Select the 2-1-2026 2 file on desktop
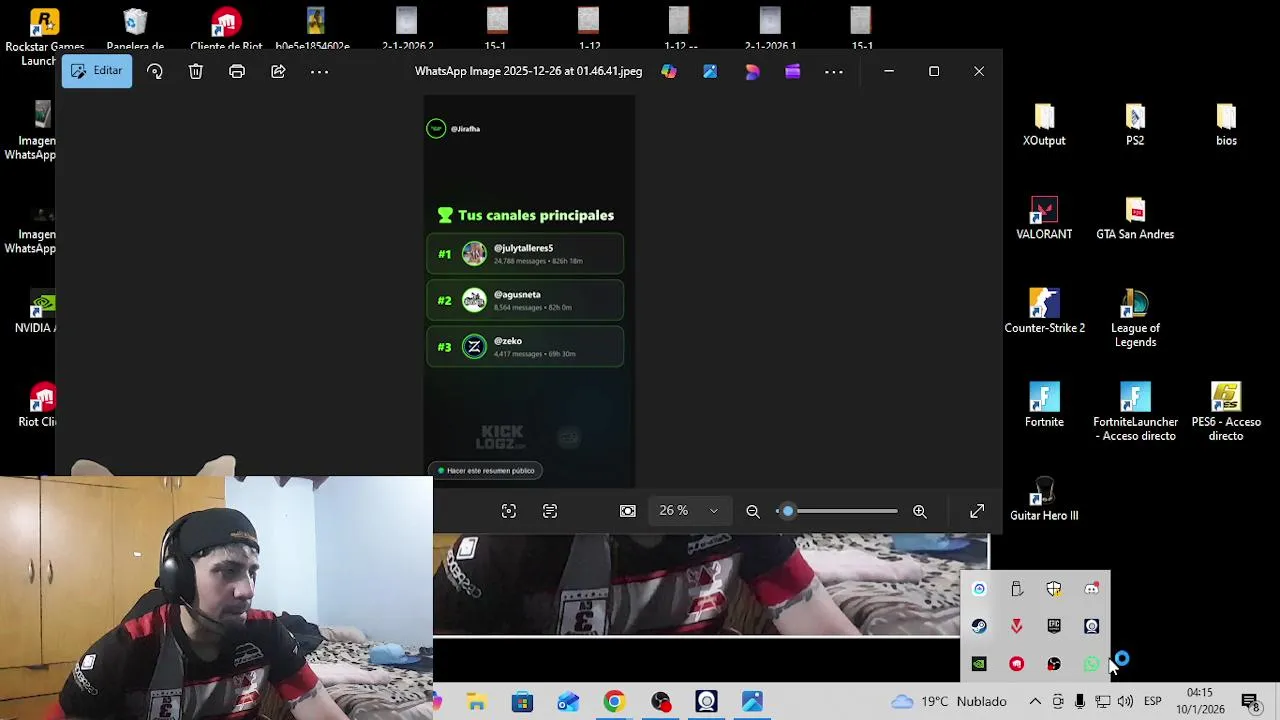 407,28
